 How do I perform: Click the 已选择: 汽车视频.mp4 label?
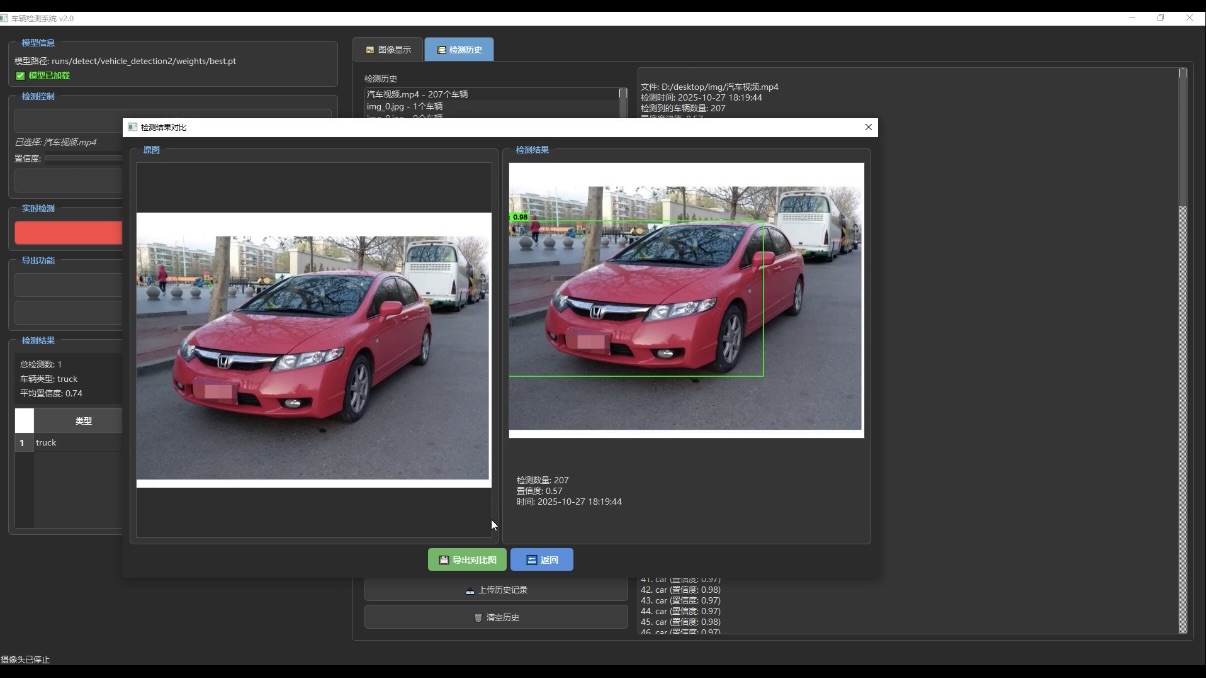tap(56, 142)
